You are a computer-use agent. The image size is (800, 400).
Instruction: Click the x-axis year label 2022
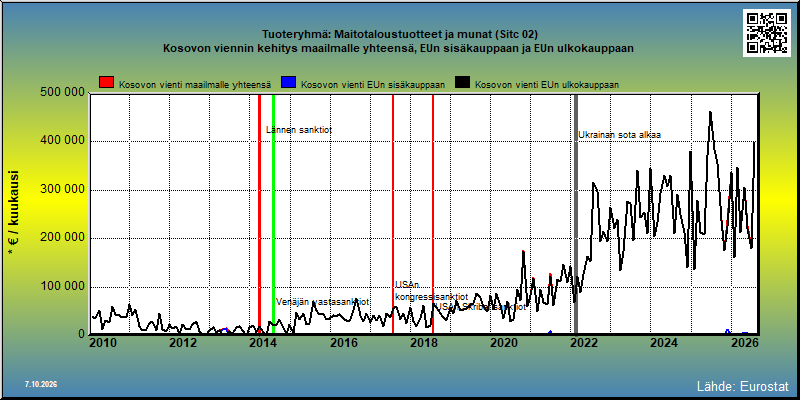click(584, 342)
